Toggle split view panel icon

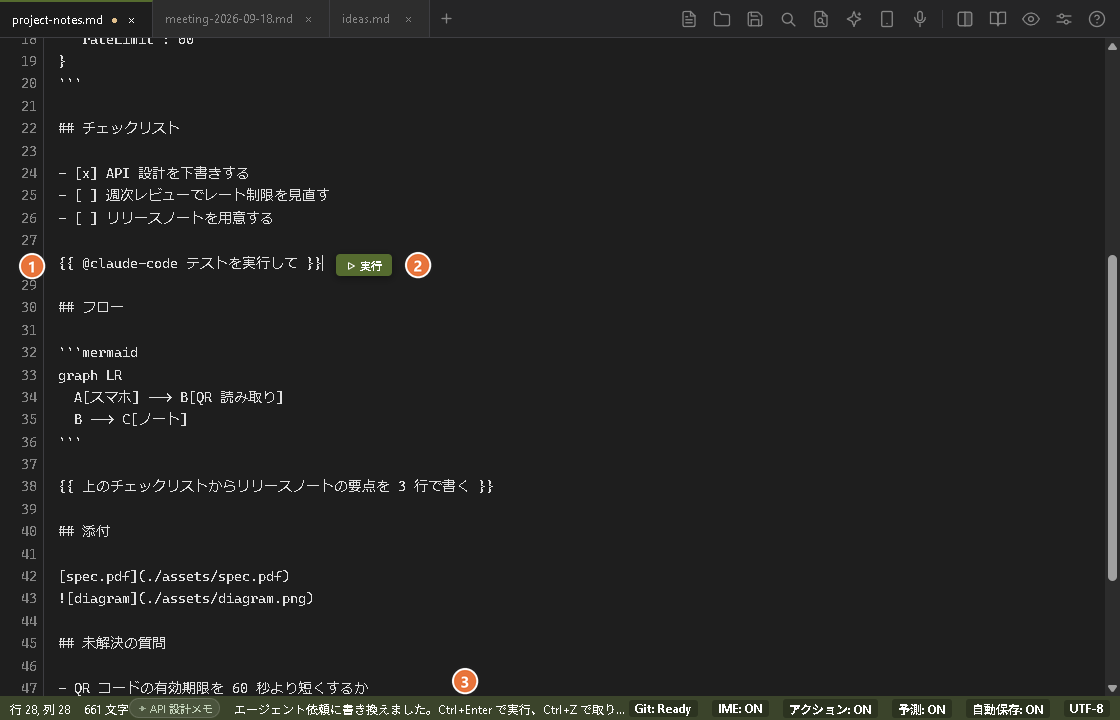click(x=964, y=19)
